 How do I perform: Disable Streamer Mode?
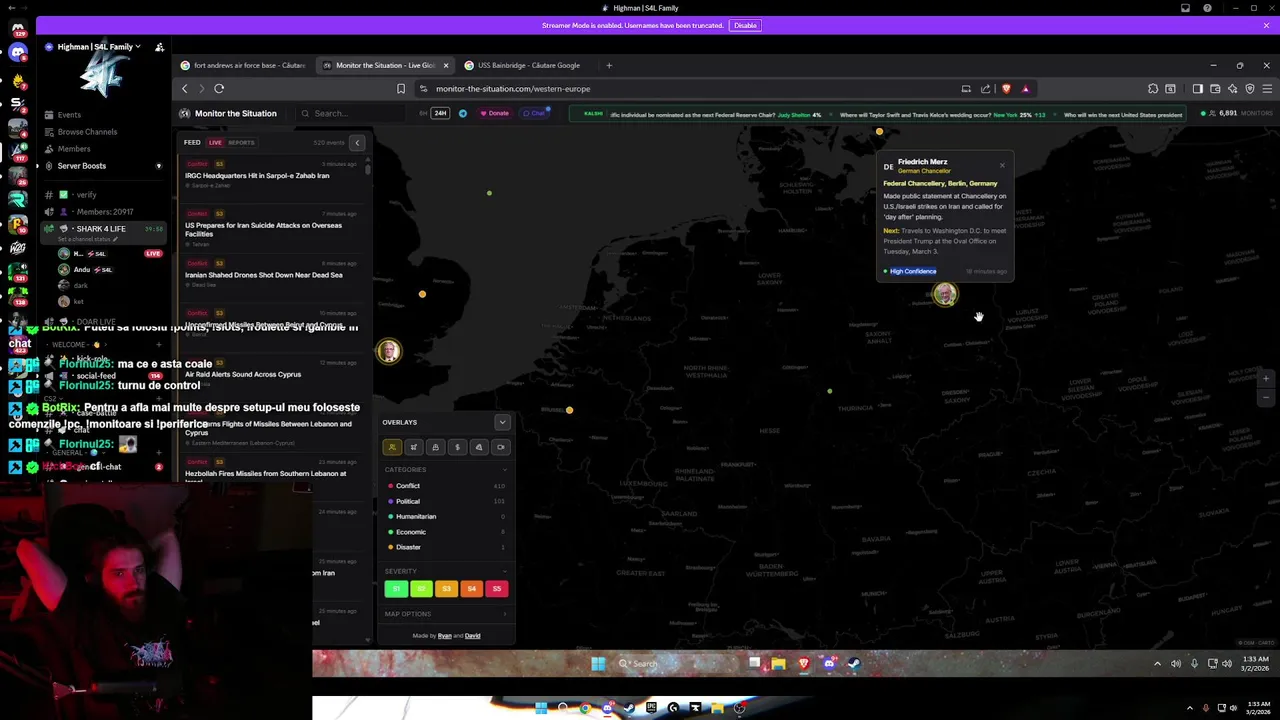tap(745, 25)
